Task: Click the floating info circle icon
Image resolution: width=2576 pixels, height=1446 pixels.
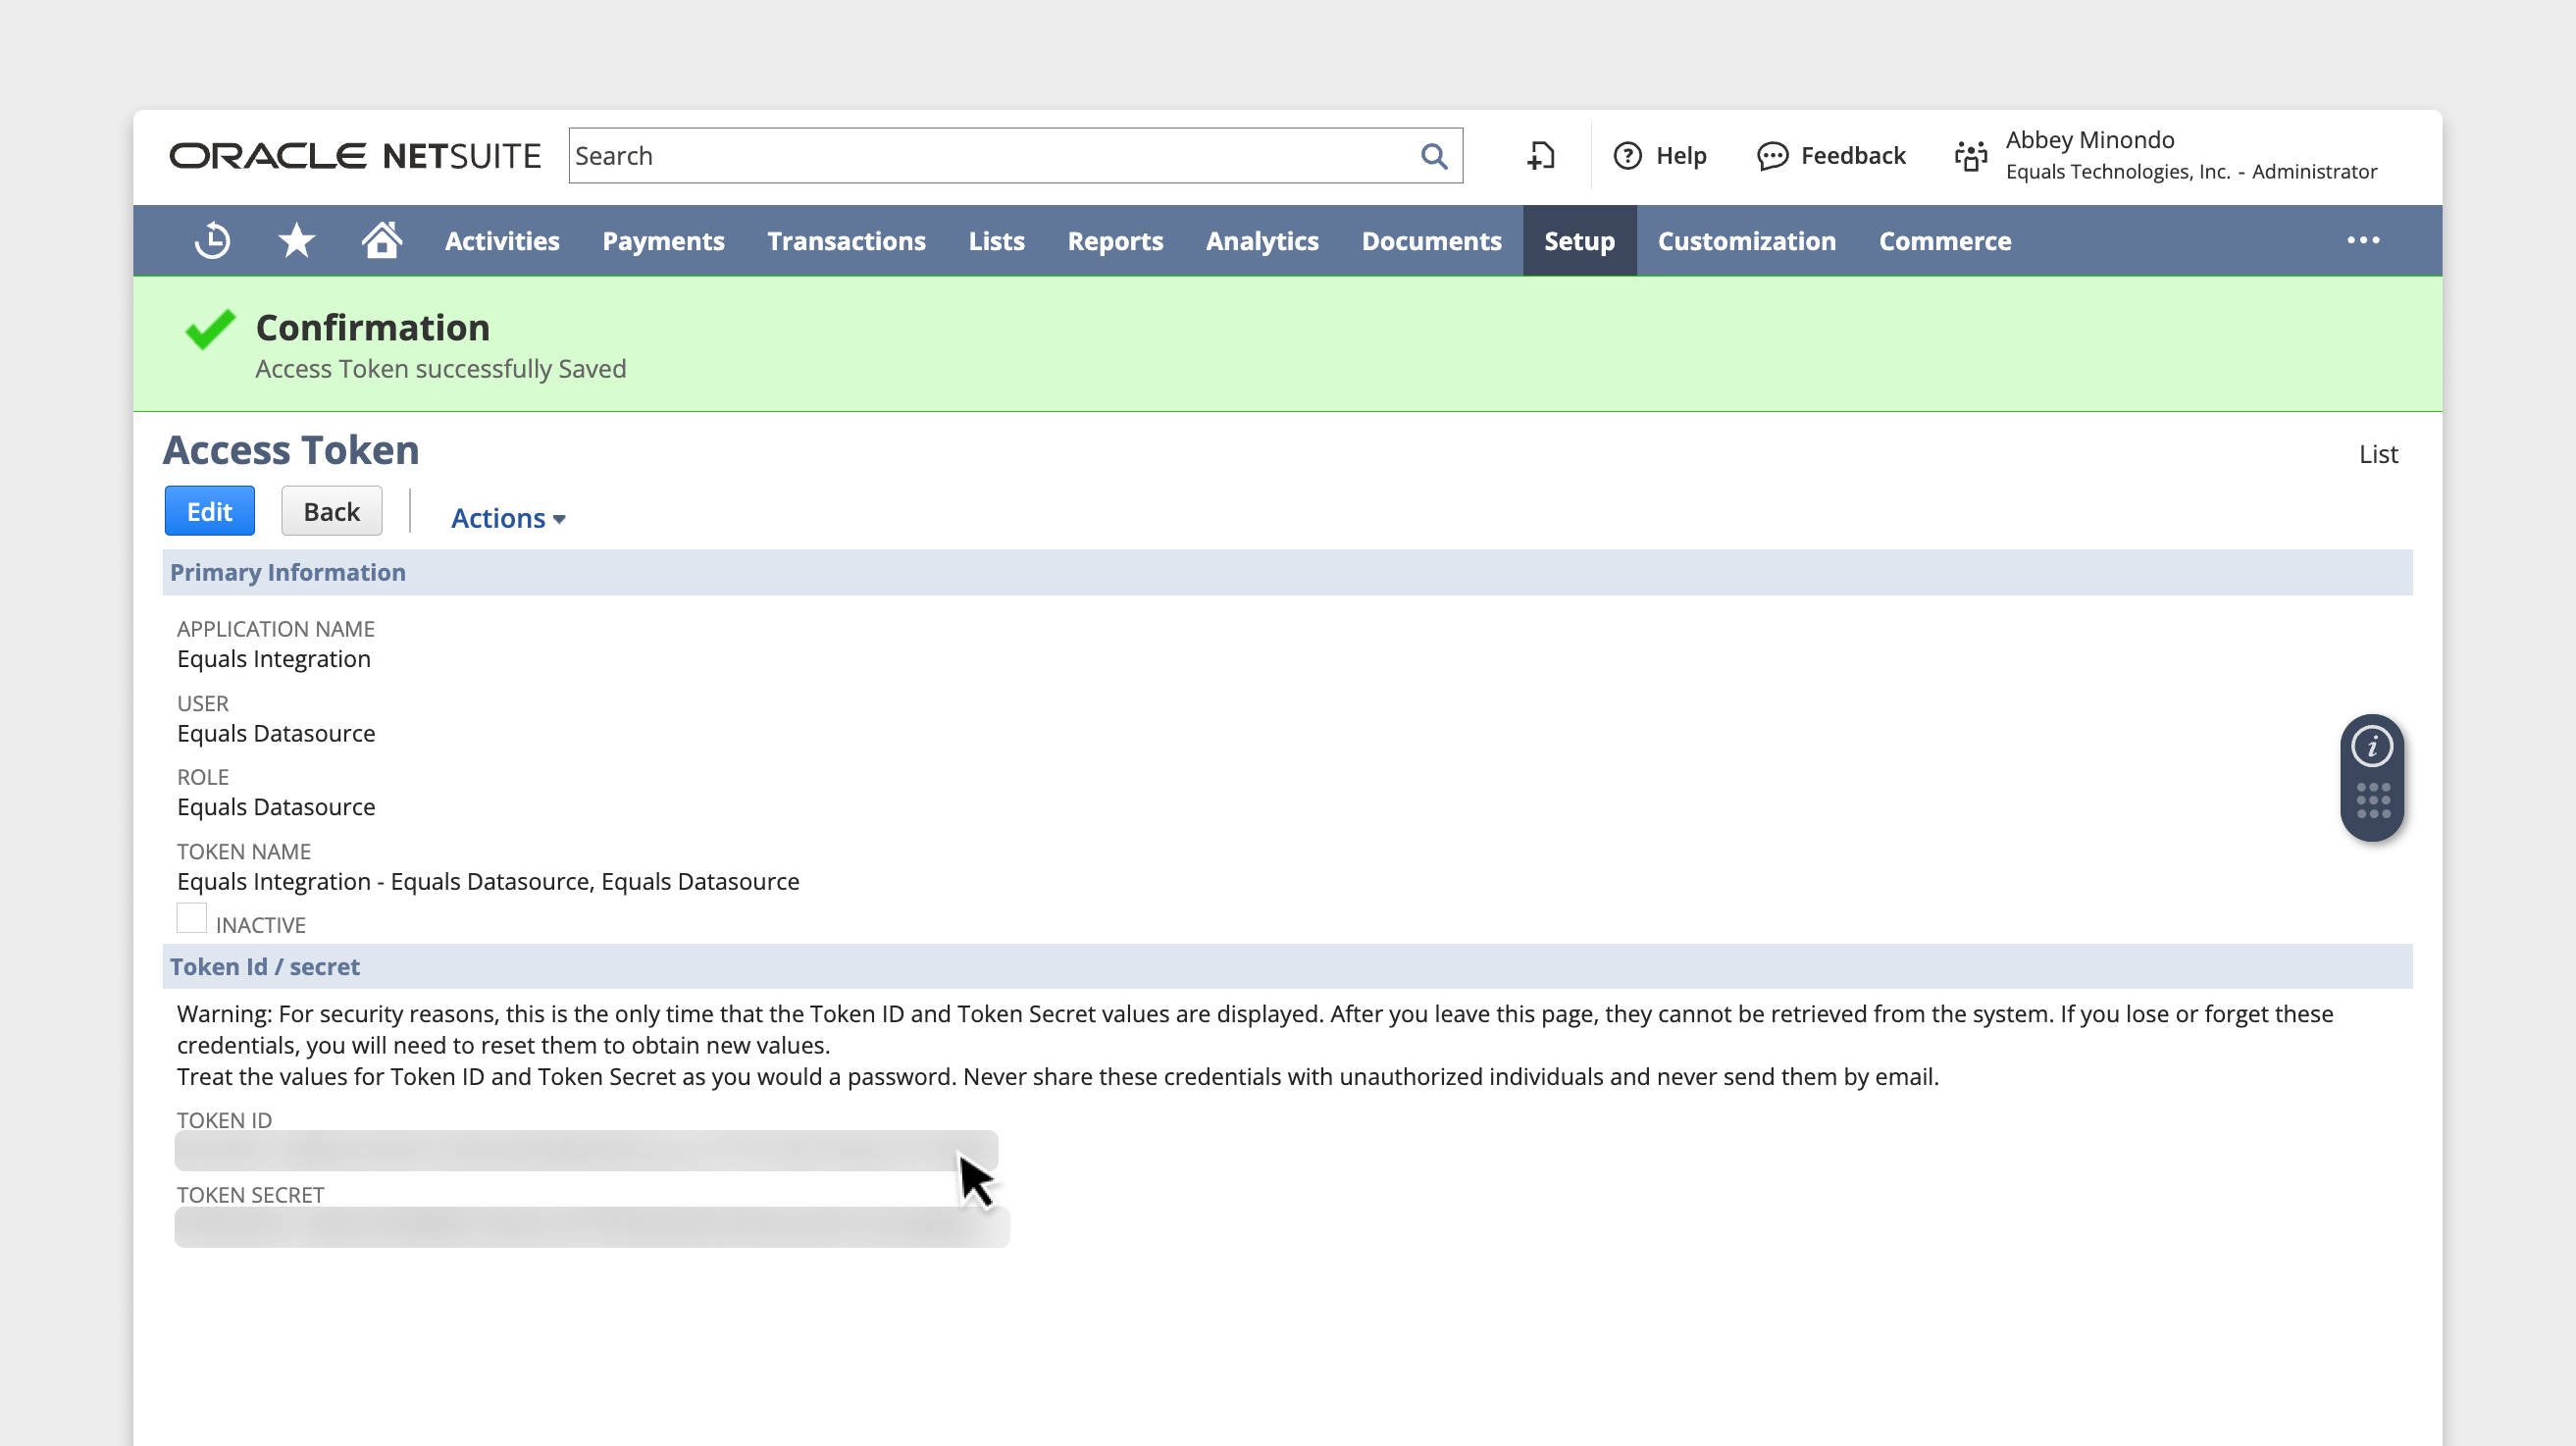Action: tap(2371, 747)
